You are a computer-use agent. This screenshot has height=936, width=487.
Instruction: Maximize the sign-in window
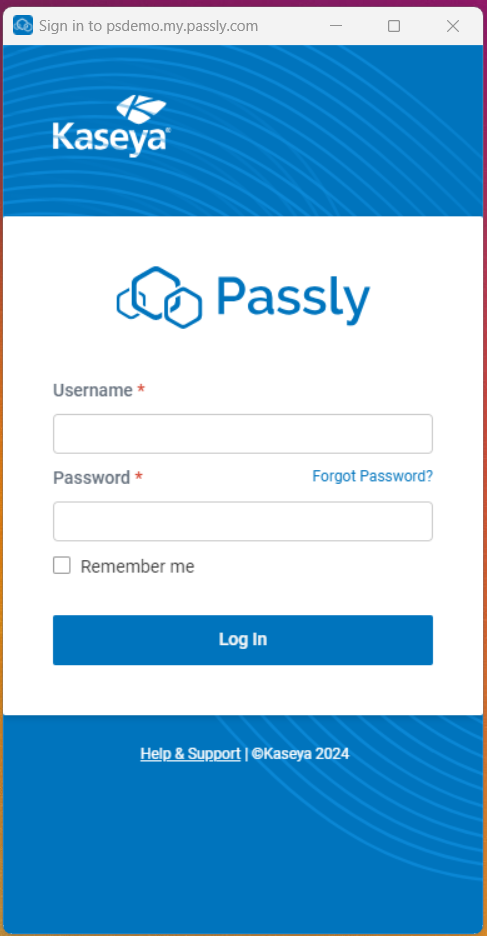tap(394, 26)
